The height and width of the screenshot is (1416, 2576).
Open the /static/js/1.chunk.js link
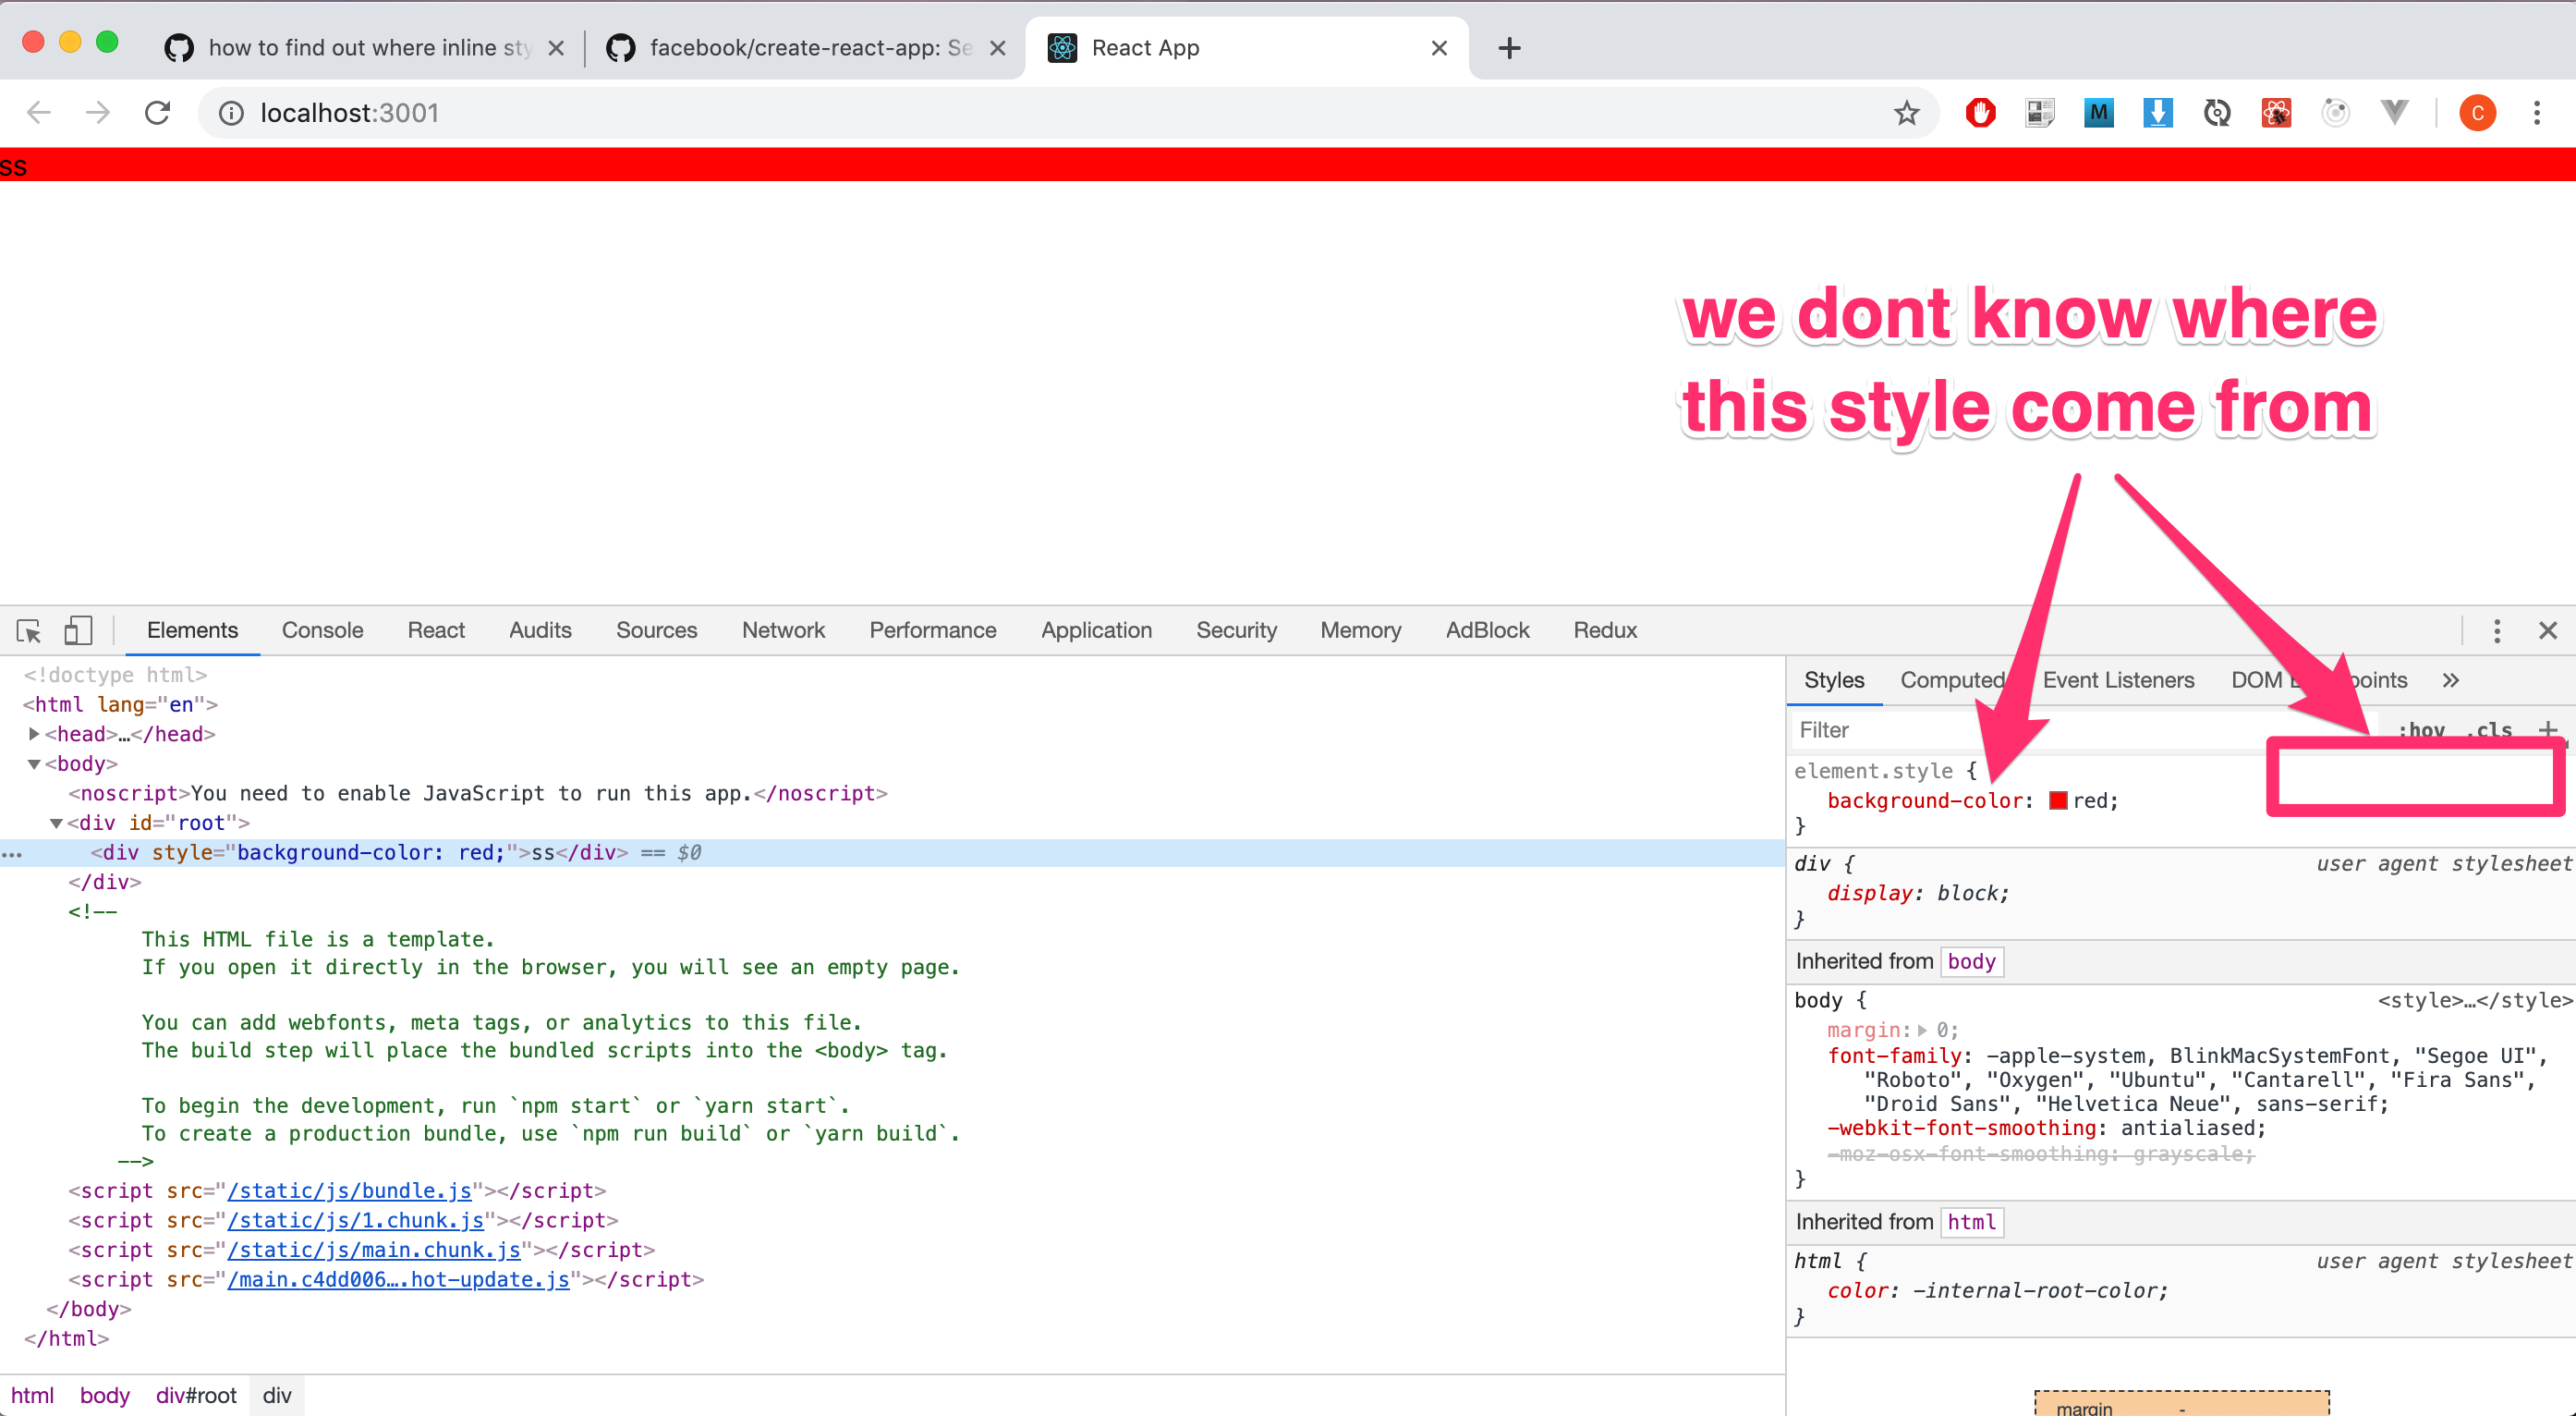coord(355,1221)
